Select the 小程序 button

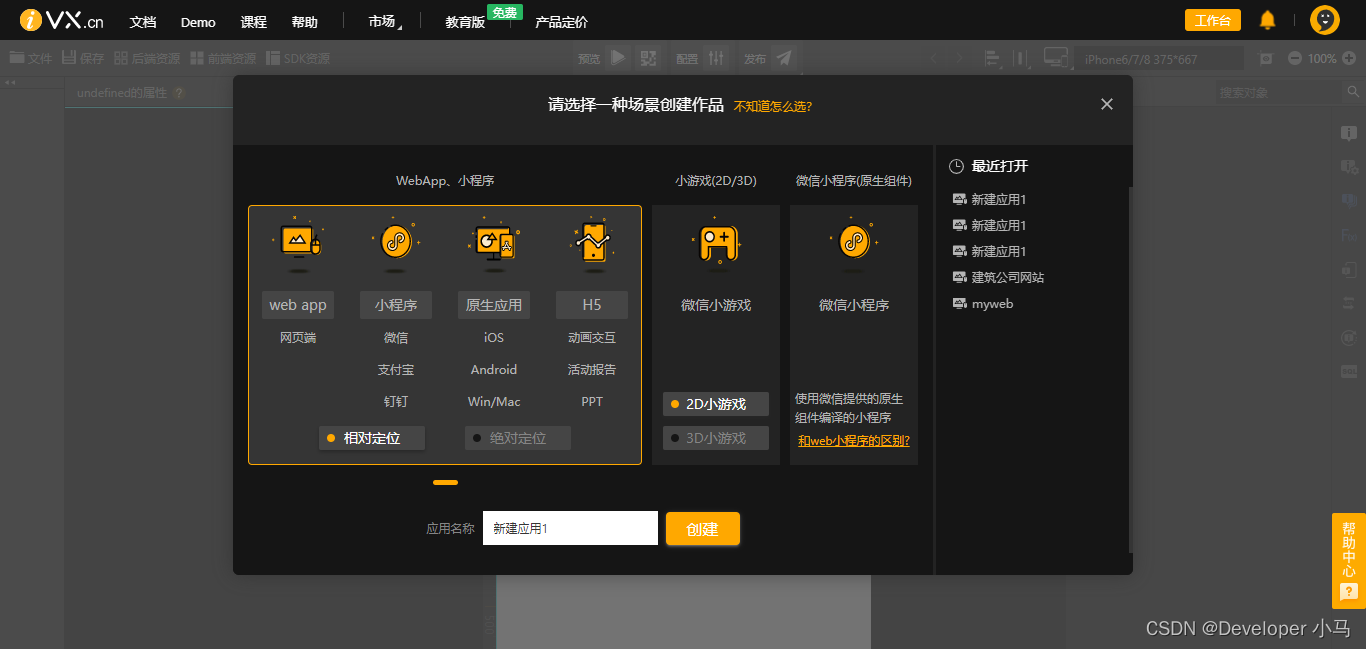pos(396,305)
